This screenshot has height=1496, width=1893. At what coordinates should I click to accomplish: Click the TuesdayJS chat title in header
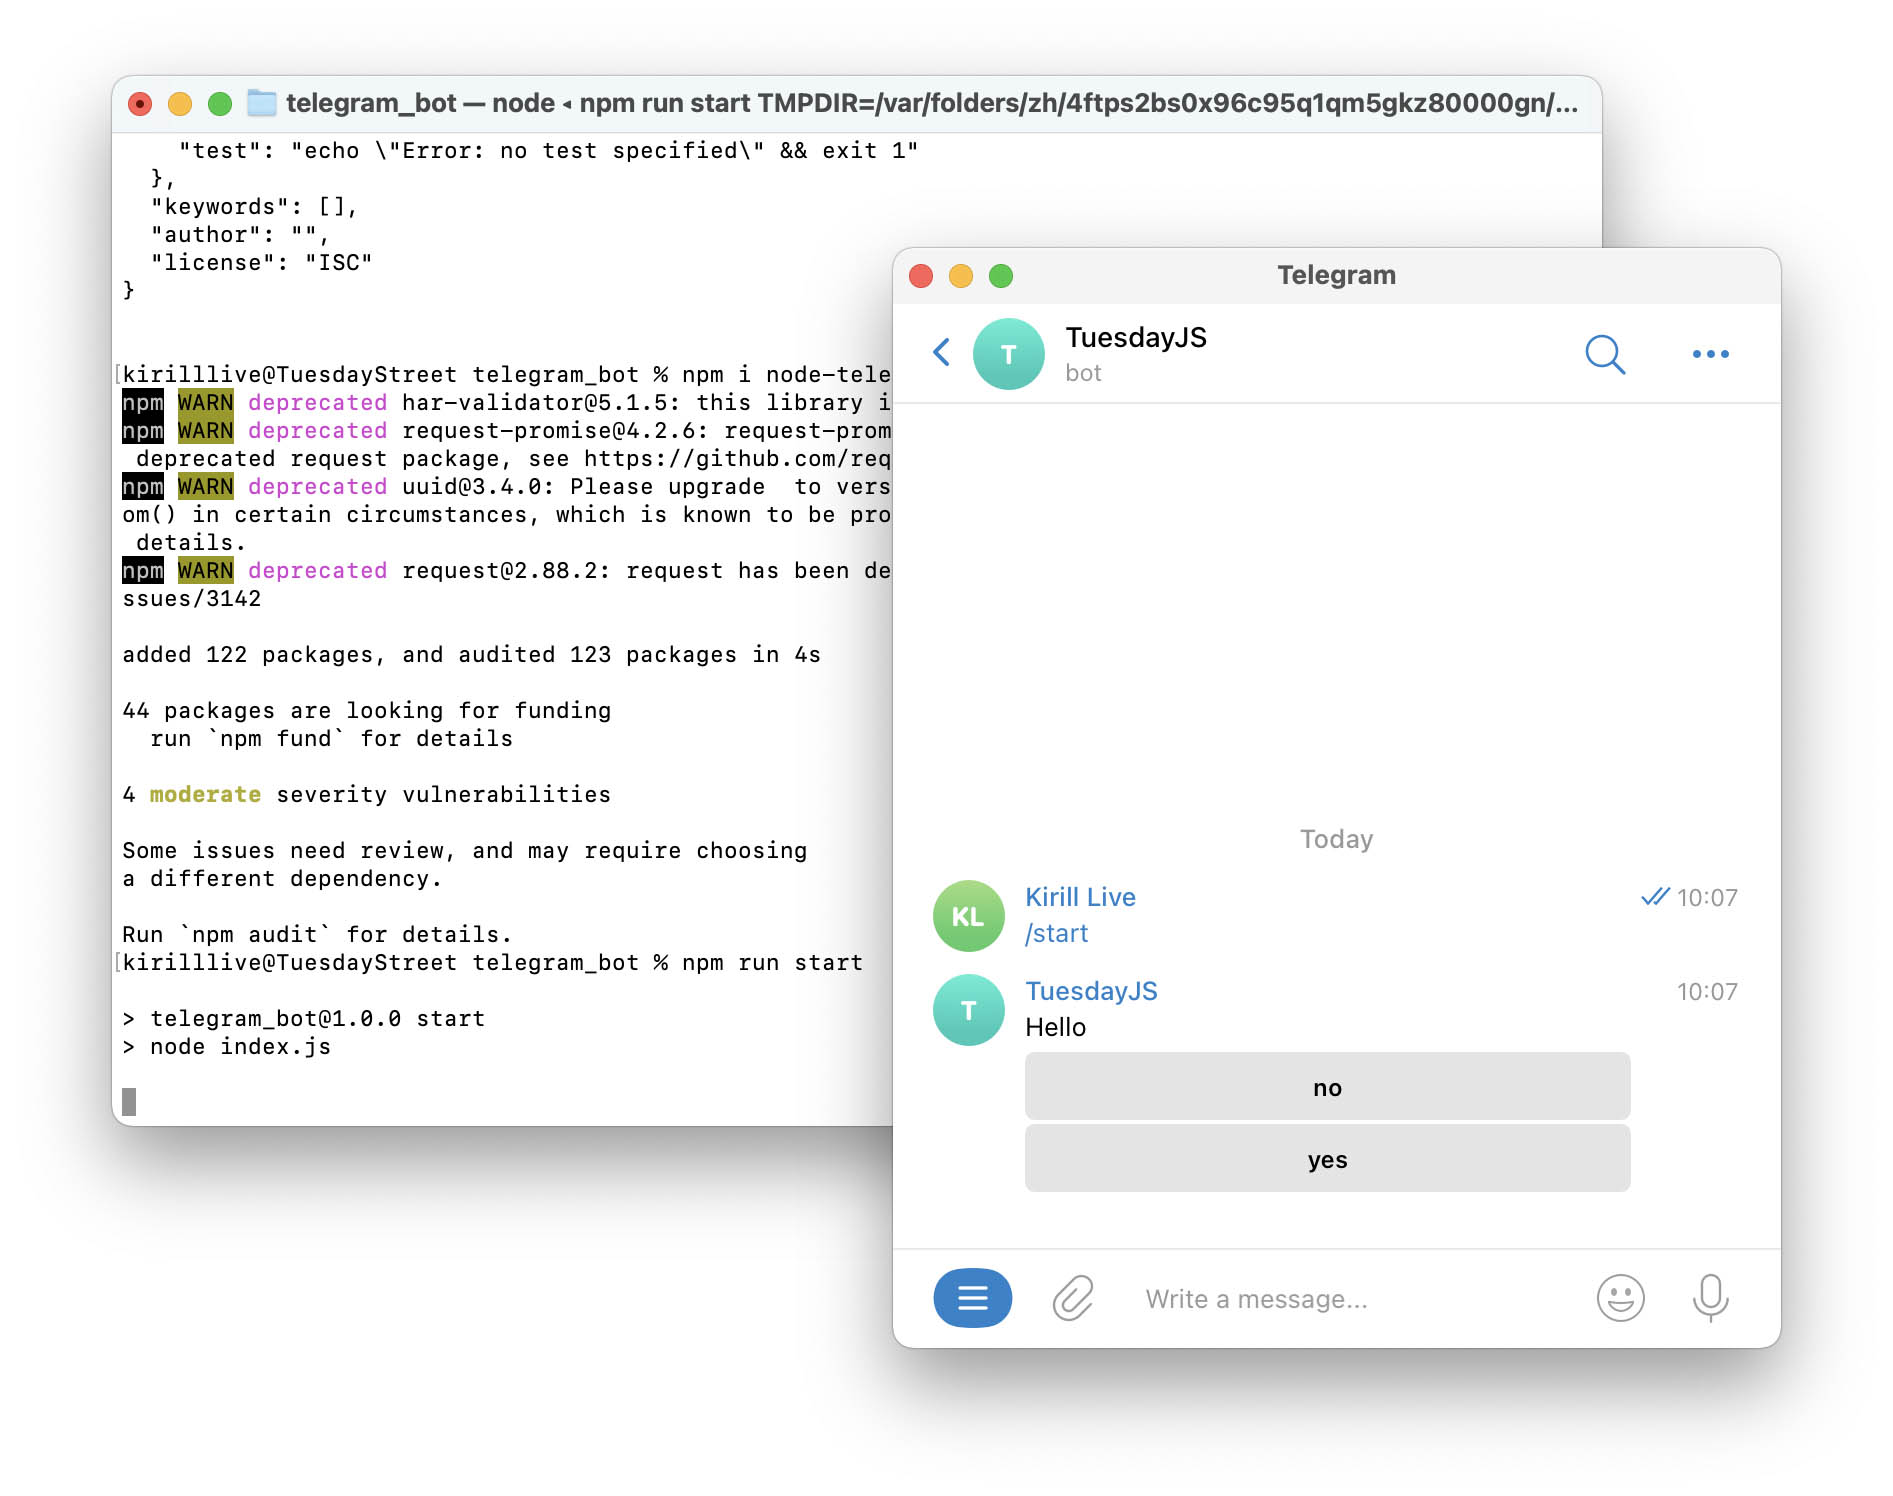point(1136,338)
